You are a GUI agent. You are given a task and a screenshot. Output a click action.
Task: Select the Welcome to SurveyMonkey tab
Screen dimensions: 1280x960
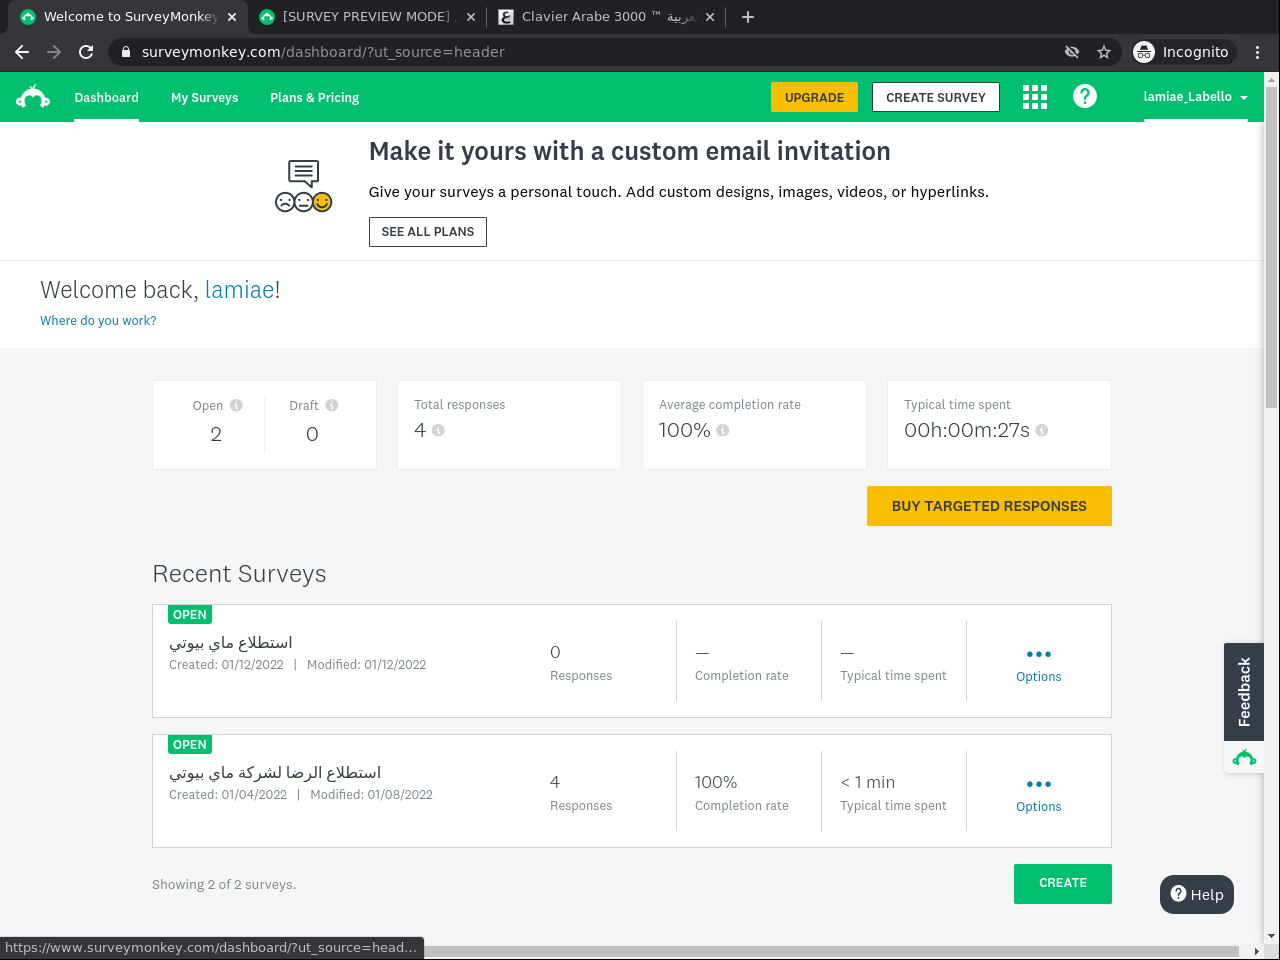coord(129,17)
